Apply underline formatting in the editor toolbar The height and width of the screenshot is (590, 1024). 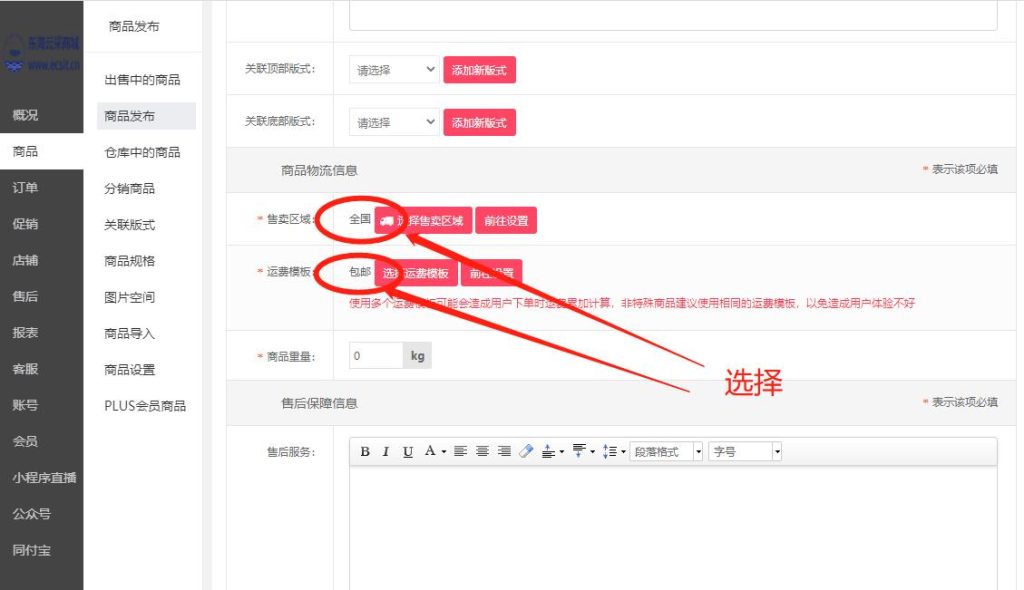pos(408,450)
